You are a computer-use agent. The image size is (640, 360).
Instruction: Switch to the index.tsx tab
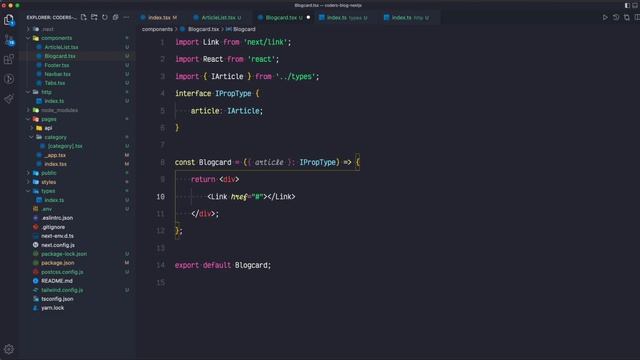click(x=158, y=18)
